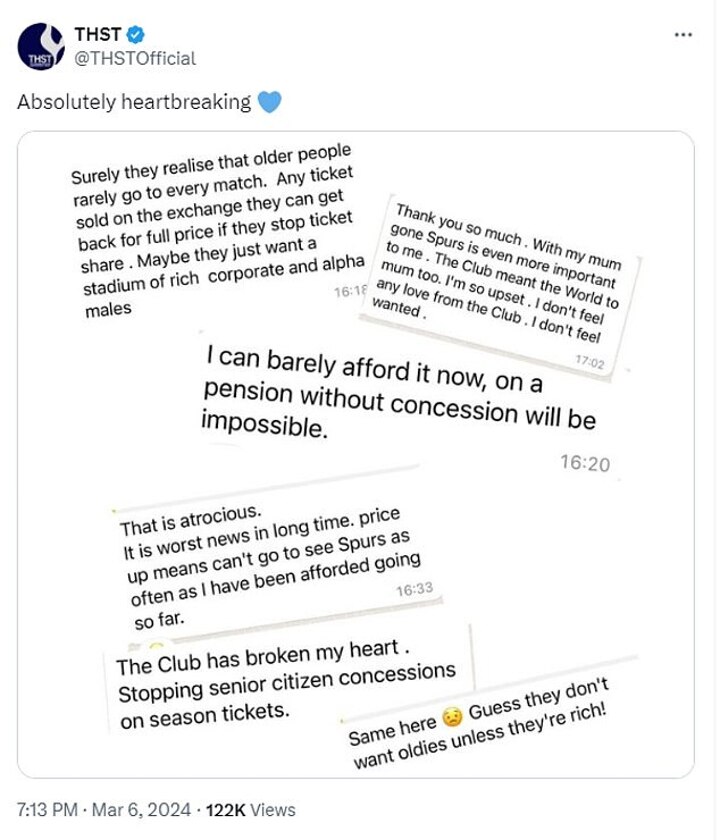Open the @THSTOfficial handle link

[134, 58]
